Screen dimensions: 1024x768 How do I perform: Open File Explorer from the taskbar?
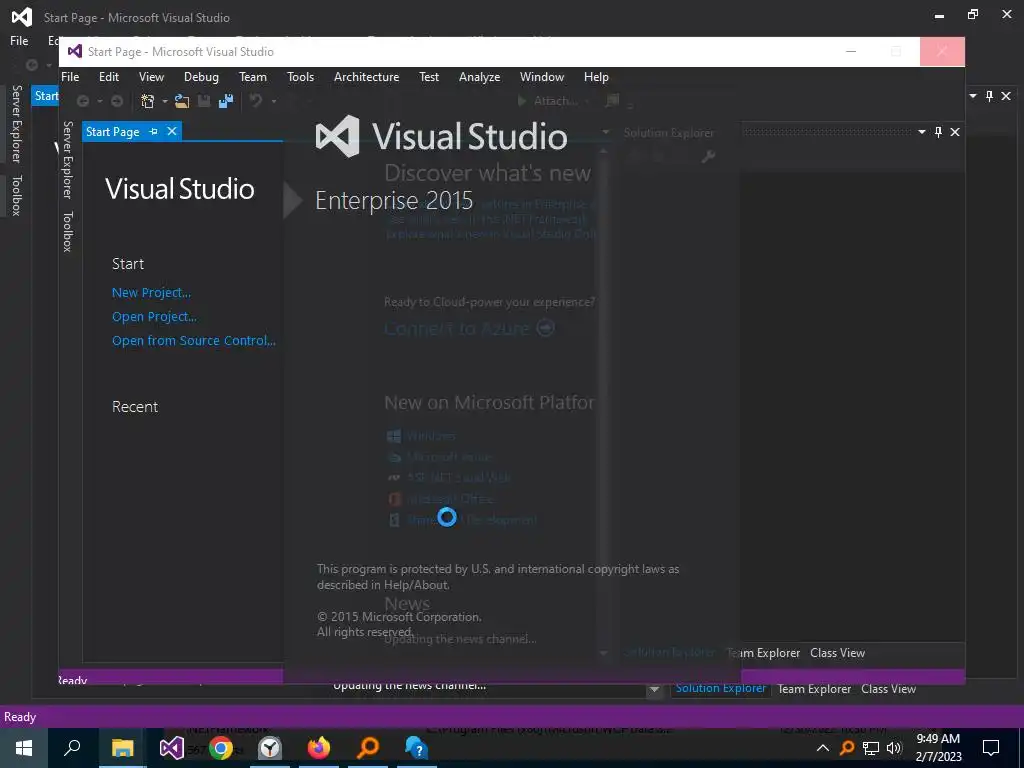pos(122,748)
